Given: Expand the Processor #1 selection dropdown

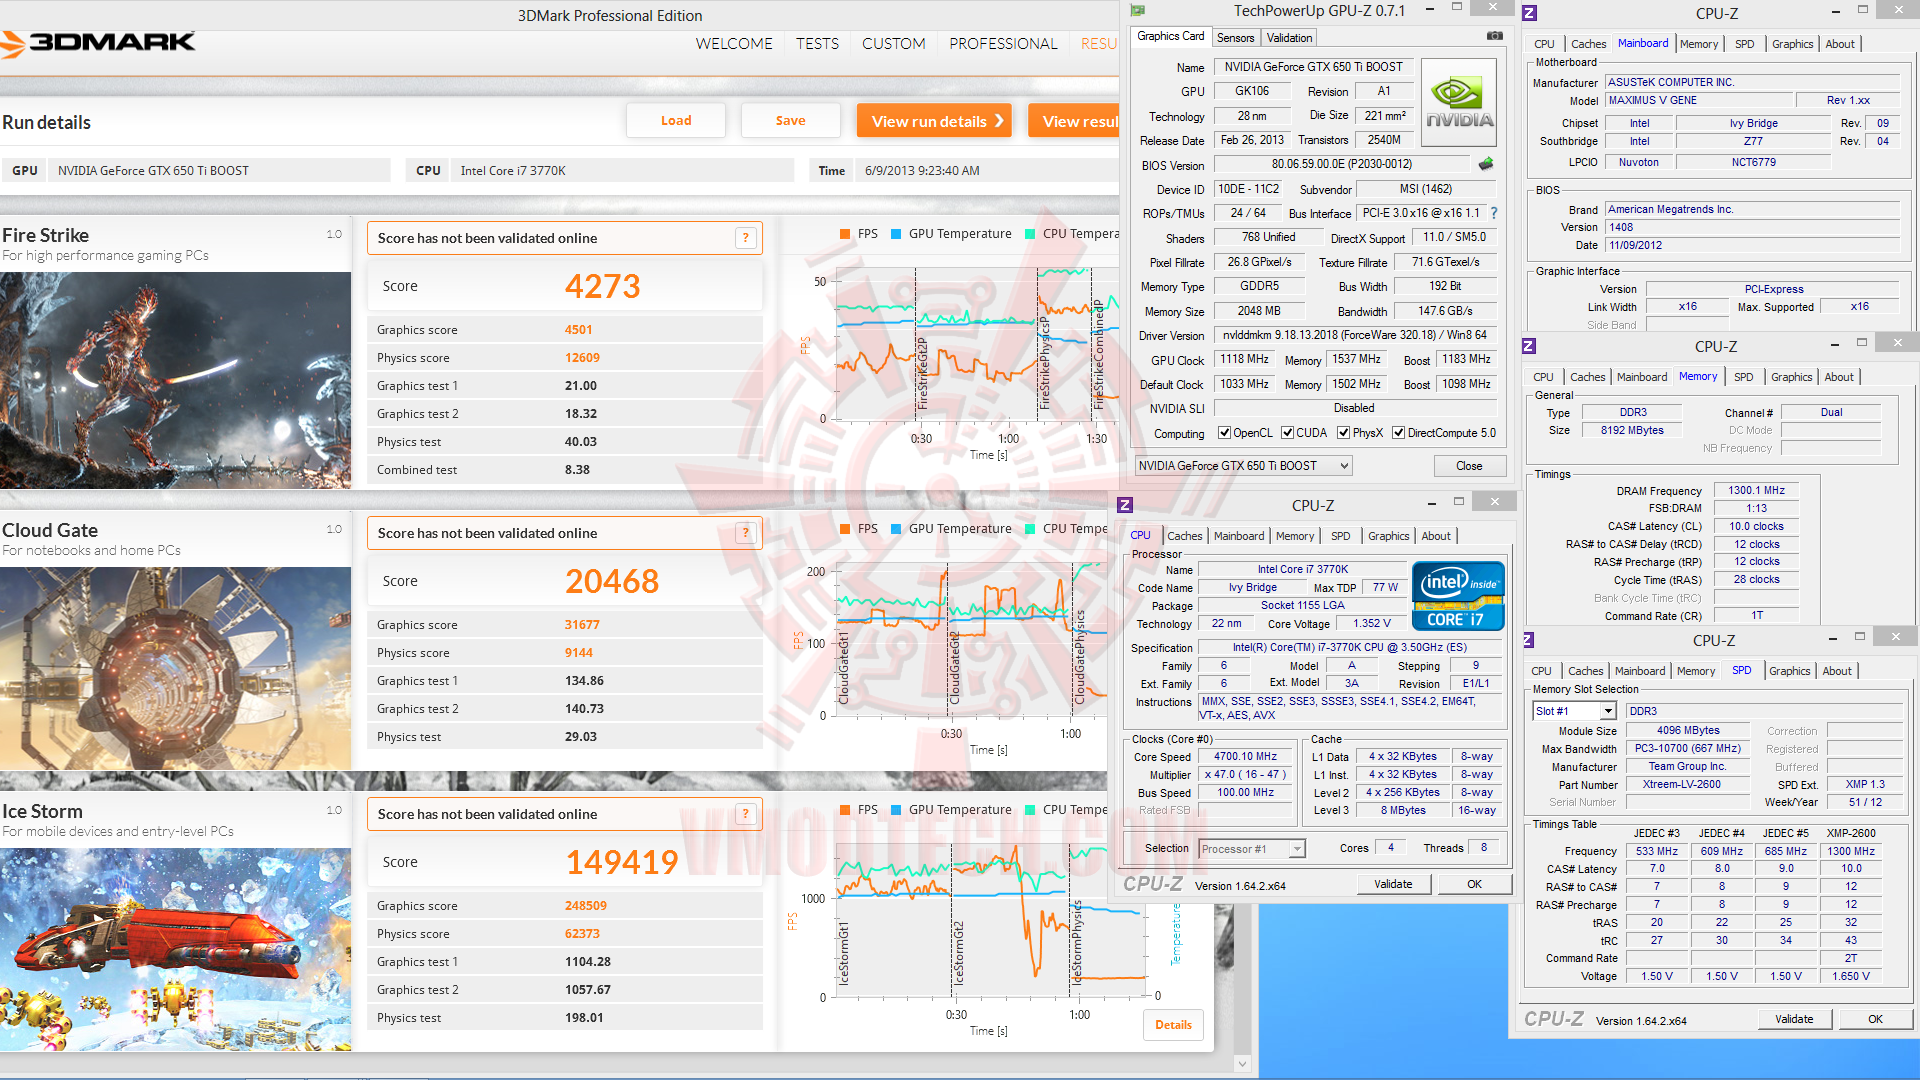Looking at the screenshot, I should tap(1297, 849).
